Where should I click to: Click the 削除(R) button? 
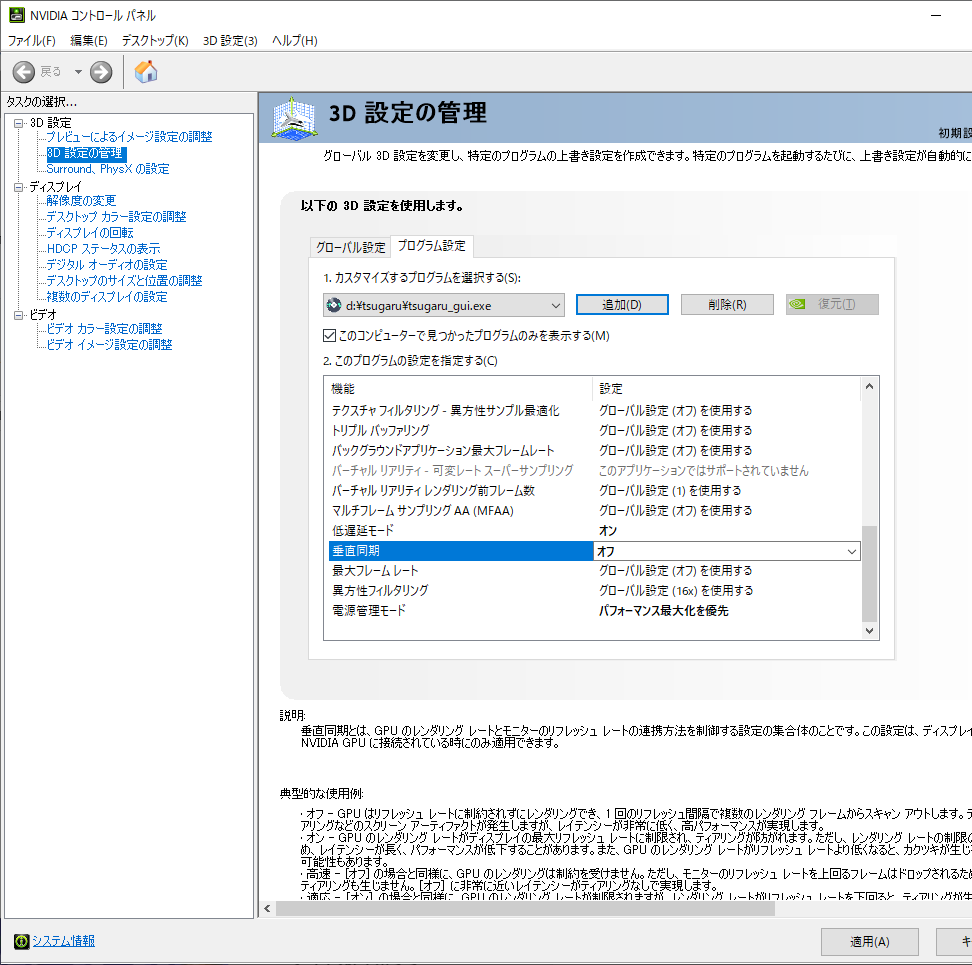pos(727,305)
